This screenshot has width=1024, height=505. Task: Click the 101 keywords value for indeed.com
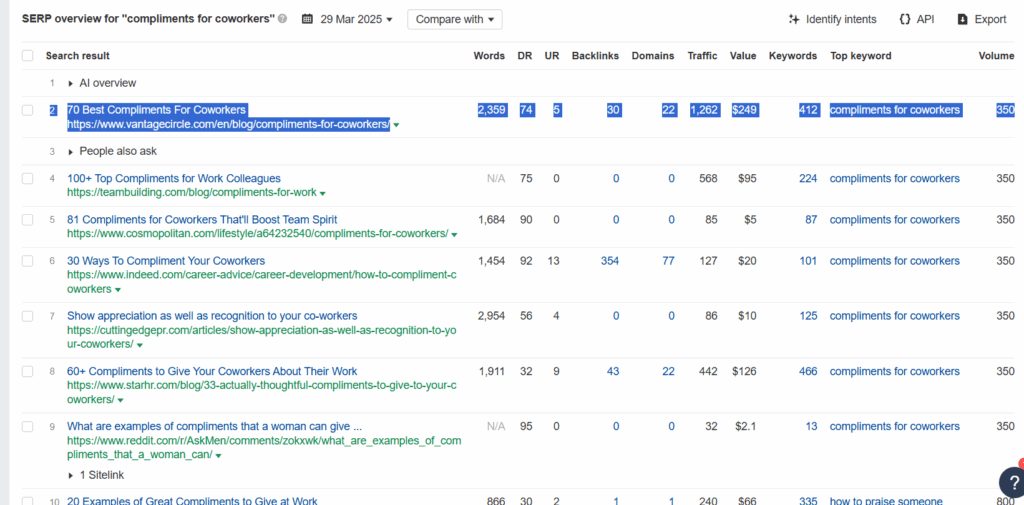click(808, 261)
